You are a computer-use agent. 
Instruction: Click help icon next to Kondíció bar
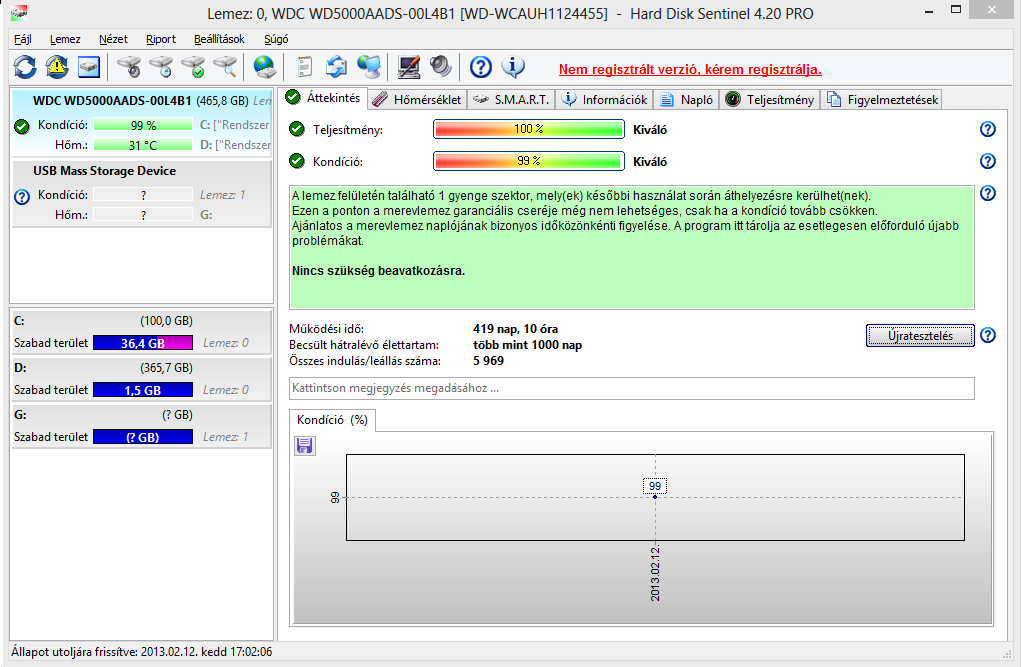(x=988, y=161)
